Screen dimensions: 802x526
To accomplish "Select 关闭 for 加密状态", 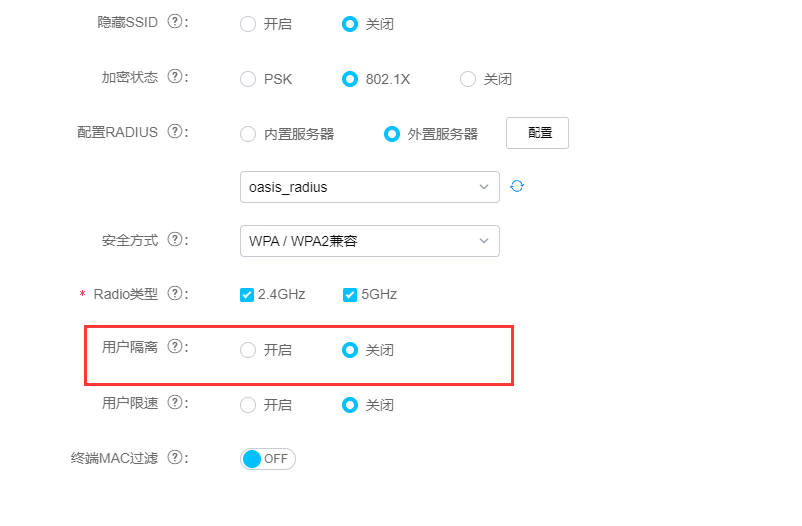I will pyautogui.click(x=468, y=79).
